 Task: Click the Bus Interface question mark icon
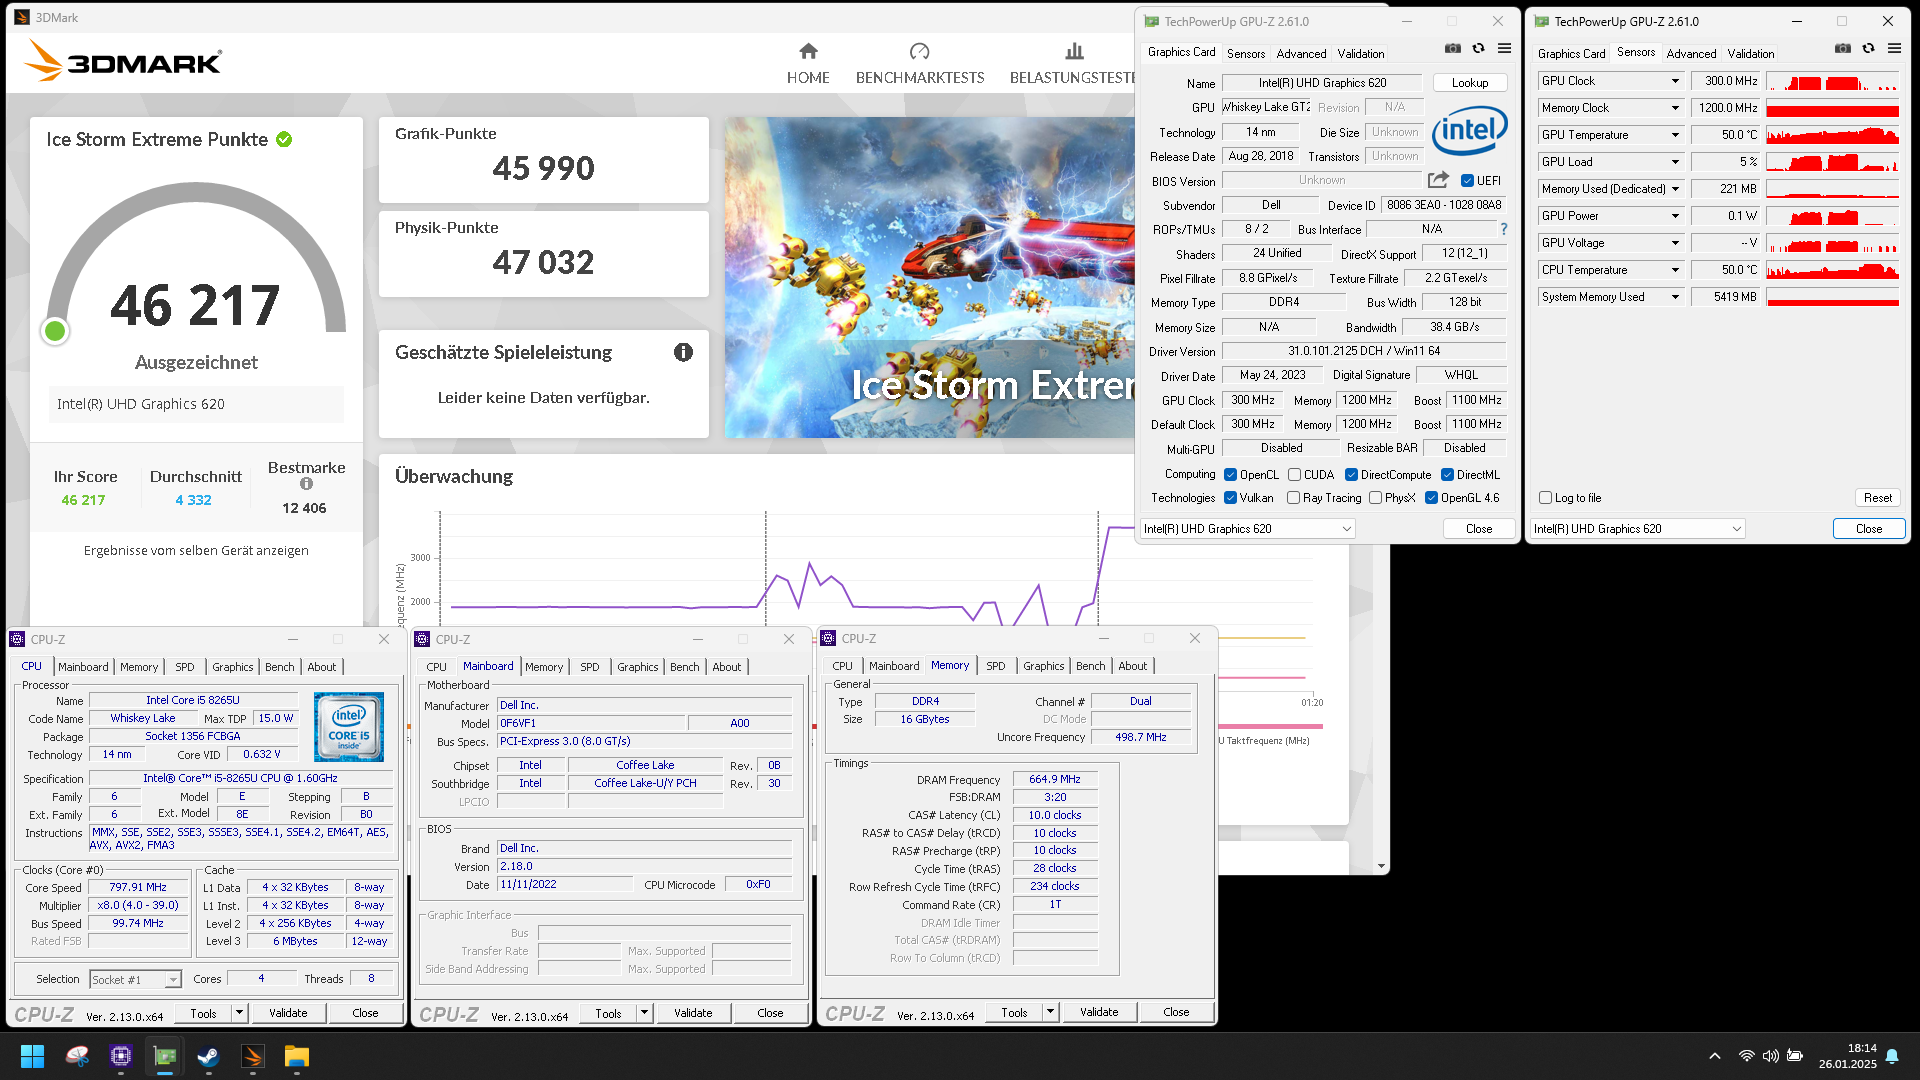(1503, 229)
